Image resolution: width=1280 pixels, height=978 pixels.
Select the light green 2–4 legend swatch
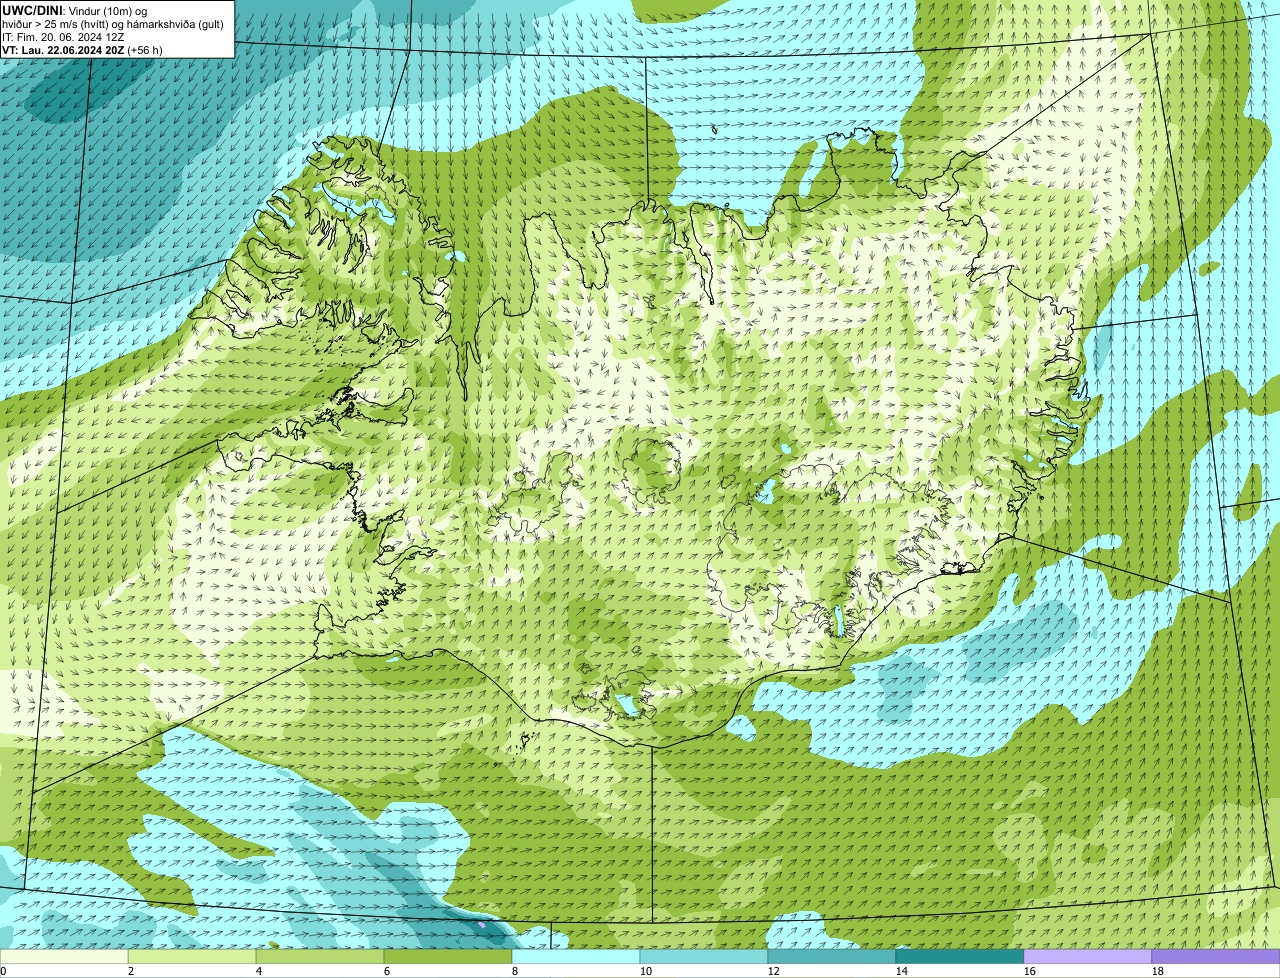coord(192,956)
